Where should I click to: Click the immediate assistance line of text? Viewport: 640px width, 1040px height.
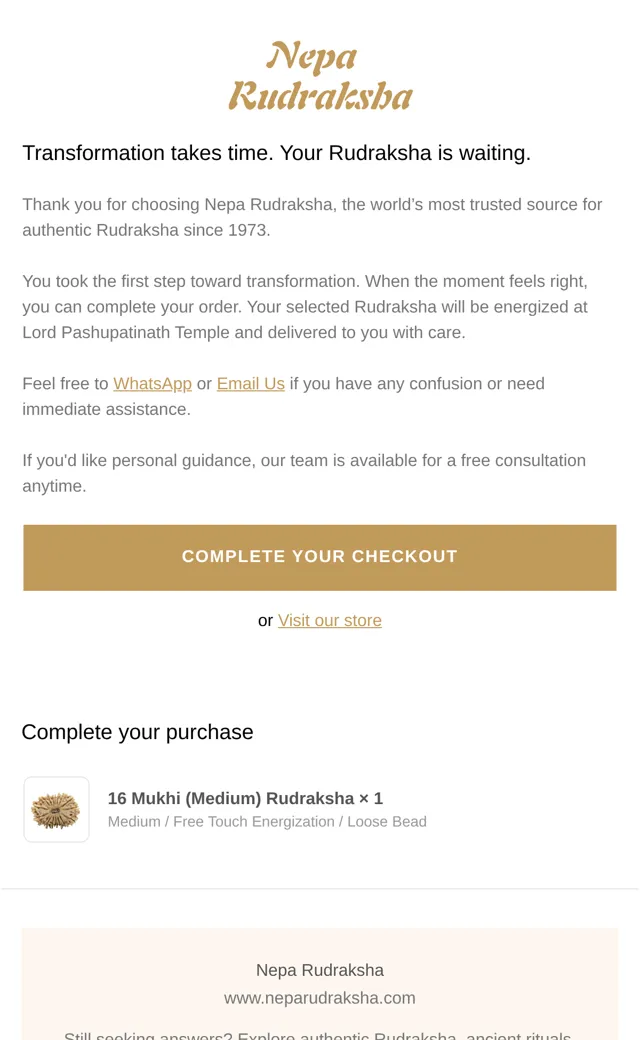tap(106, 410)
